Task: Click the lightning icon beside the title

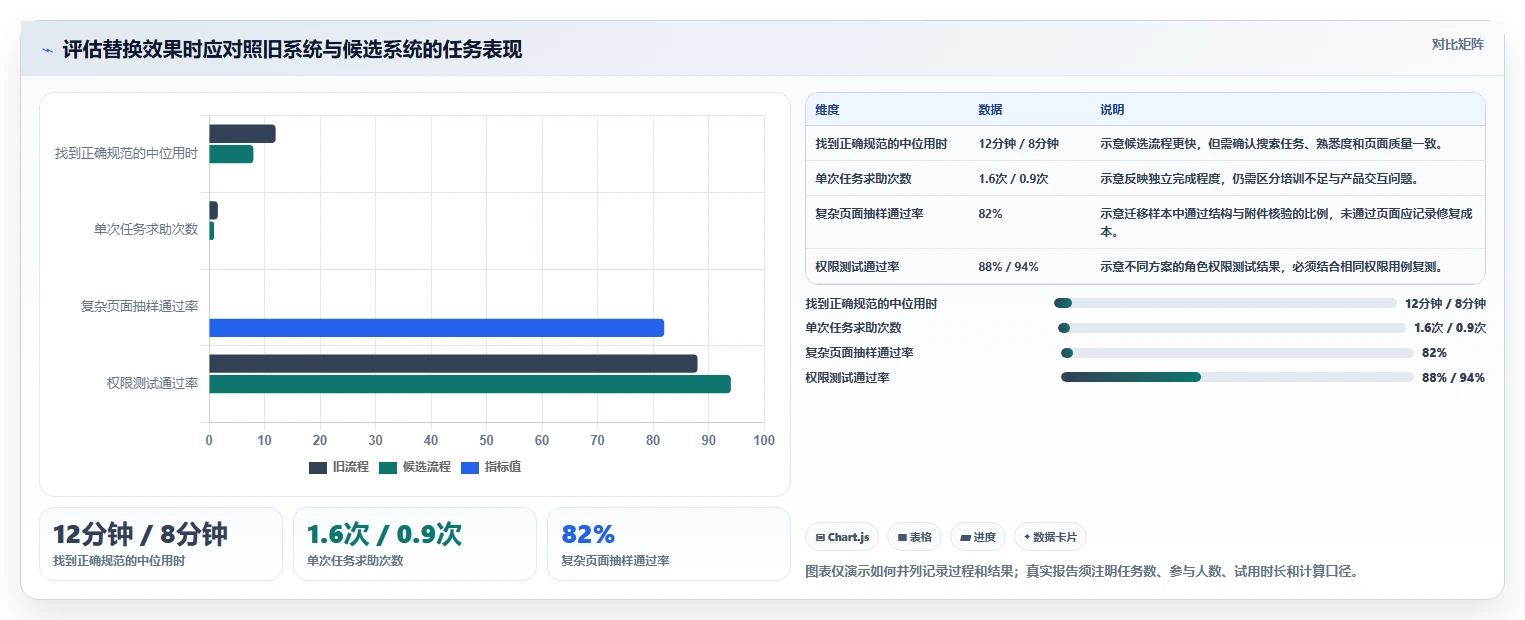Action: pyautogui.click(x=48, y=50)
